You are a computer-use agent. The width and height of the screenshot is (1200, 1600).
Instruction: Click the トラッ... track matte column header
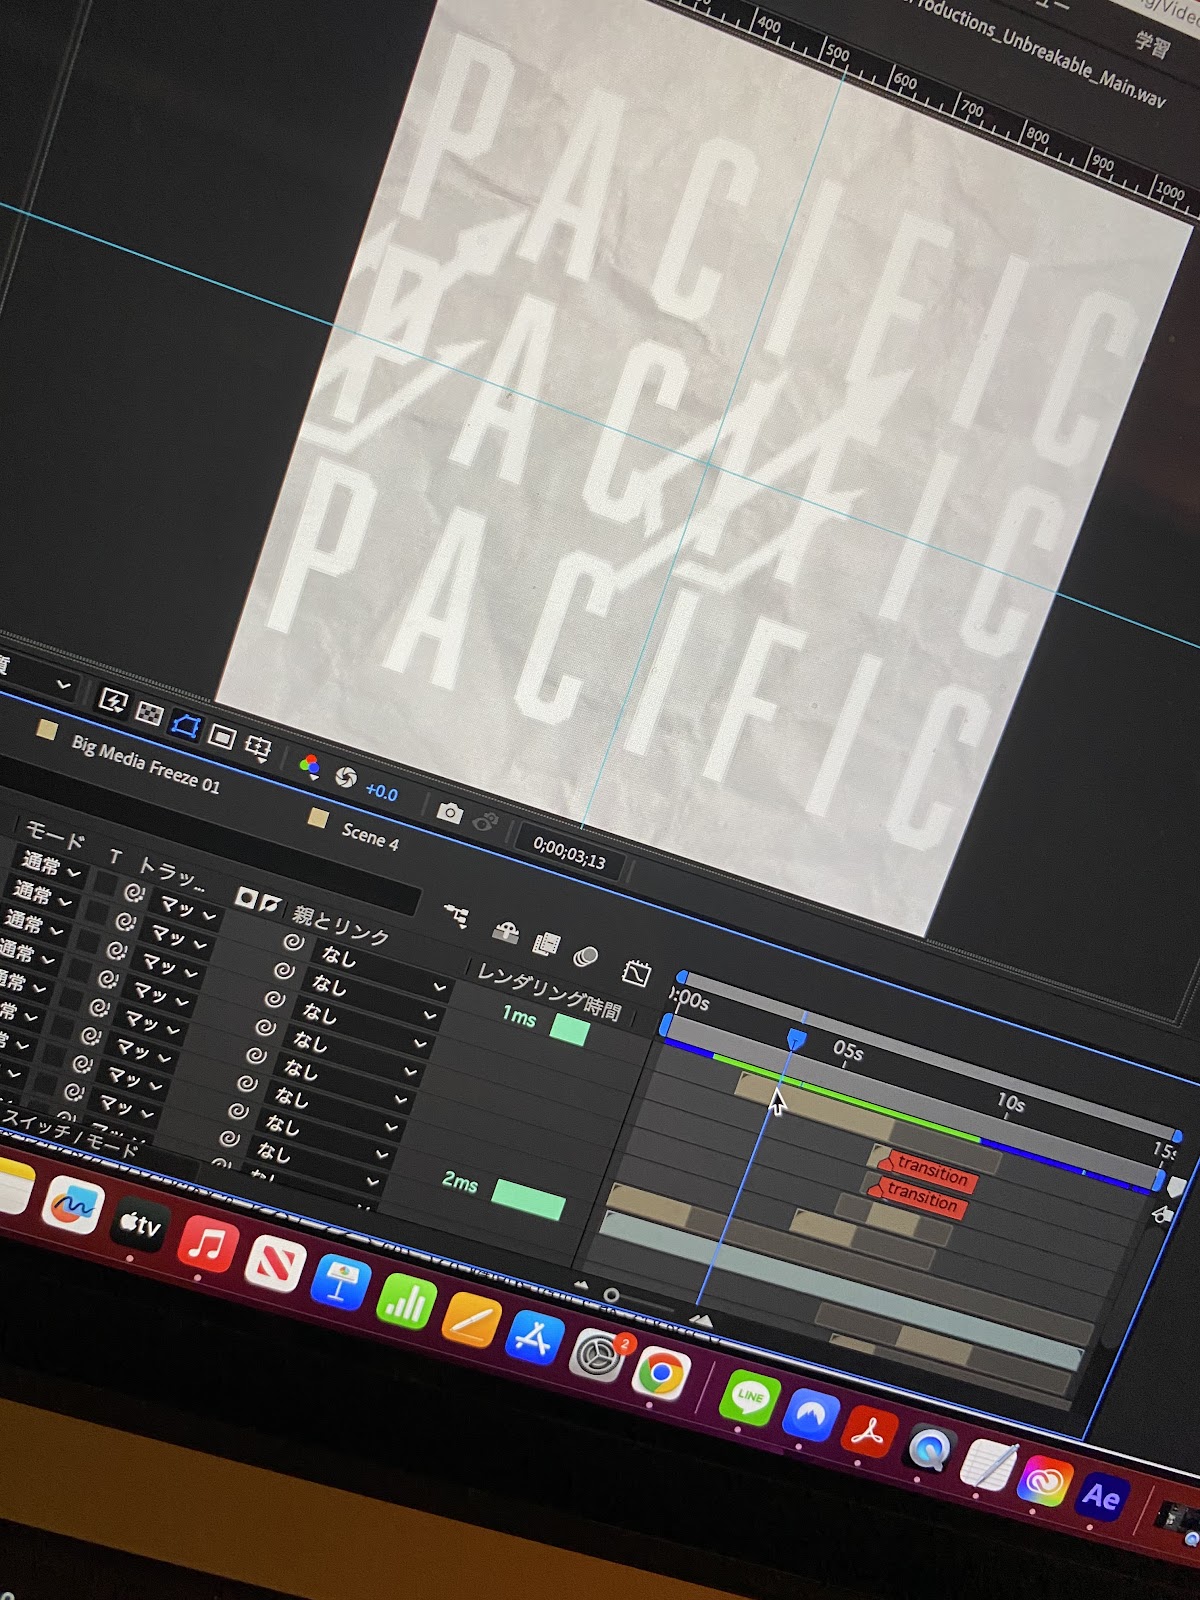click(171, 873)
